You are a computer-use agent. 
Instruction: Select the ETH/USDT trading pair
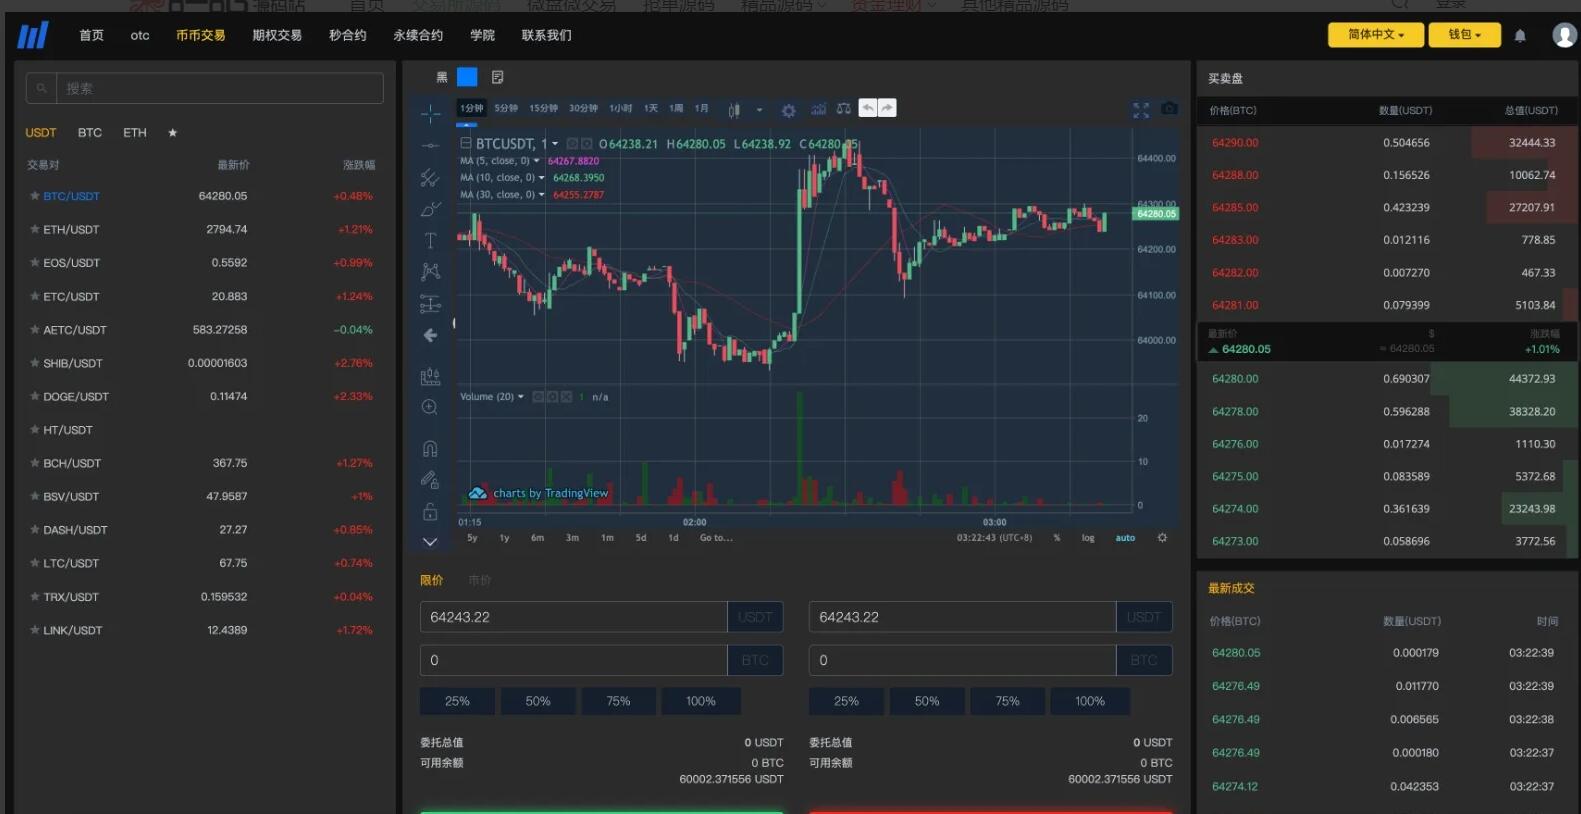tap(71, 230)
